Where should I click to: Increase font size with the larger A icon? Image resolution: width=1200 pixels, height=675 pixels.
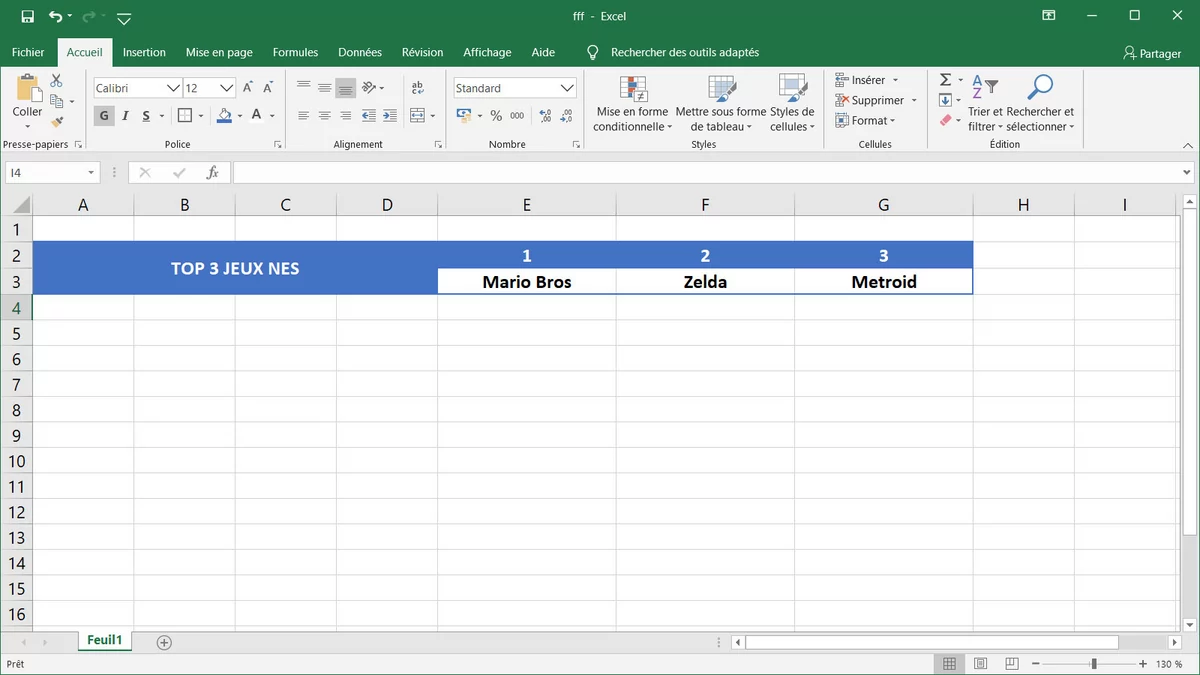248,88
